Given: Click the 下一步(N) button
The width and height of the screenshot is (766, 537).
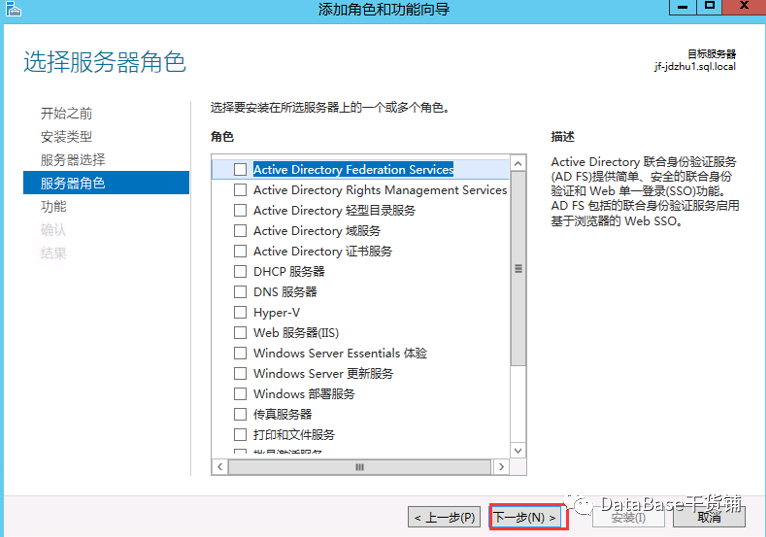Looking at the screenshot, I should point(525,517).
